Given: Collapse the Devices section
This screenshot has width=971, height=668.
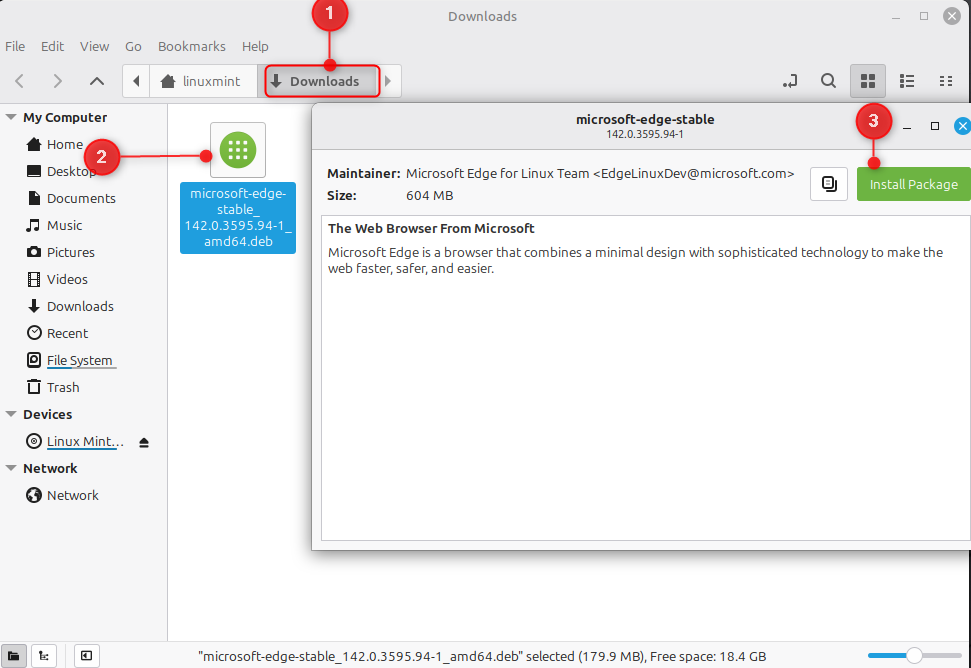Looking at the screenshot, I should tap(11, 414).
